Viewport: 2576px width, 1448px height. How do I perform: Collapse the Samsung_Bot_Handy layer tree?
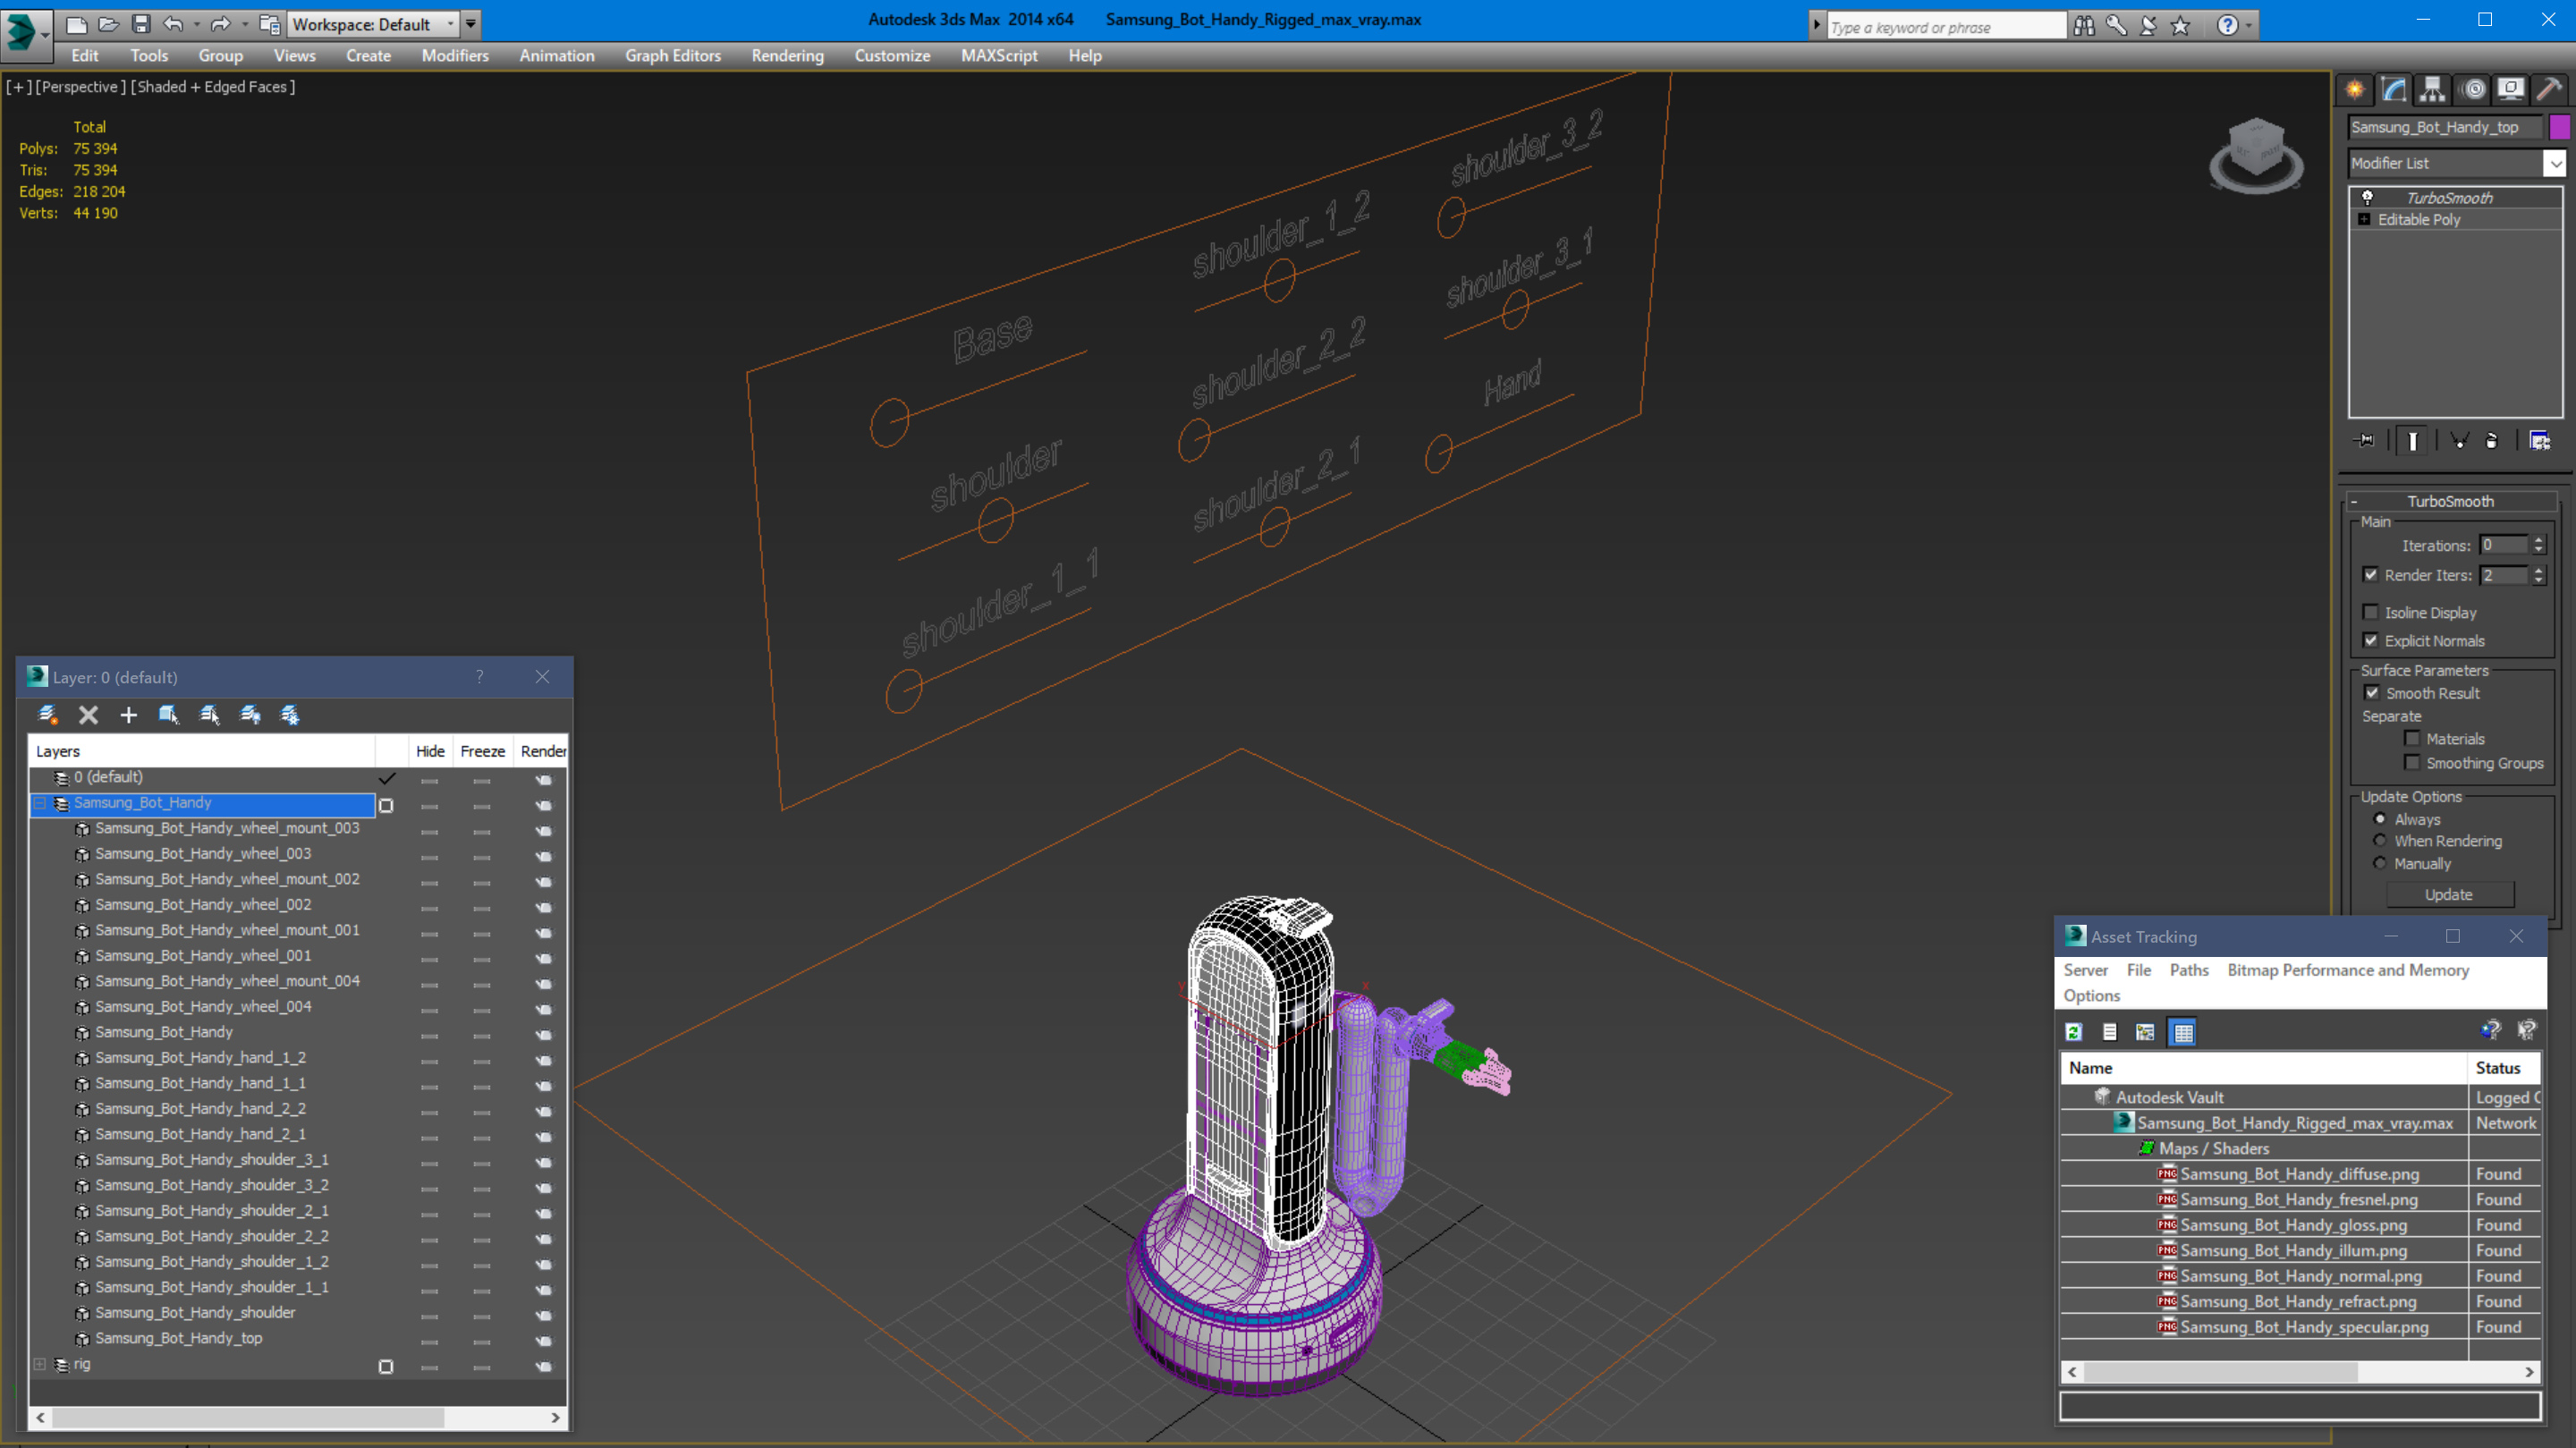(x=40, y=803)
